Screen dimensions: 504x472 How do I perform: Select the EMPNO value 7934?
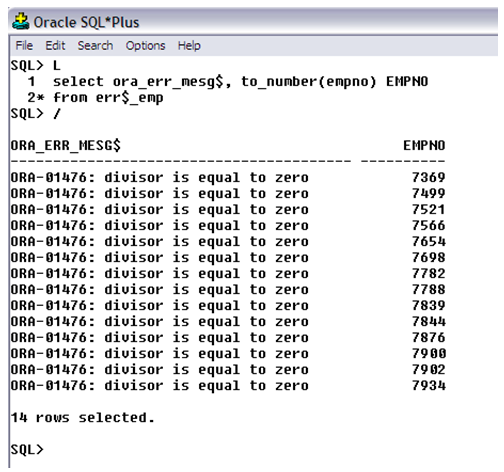pos(428,385)
